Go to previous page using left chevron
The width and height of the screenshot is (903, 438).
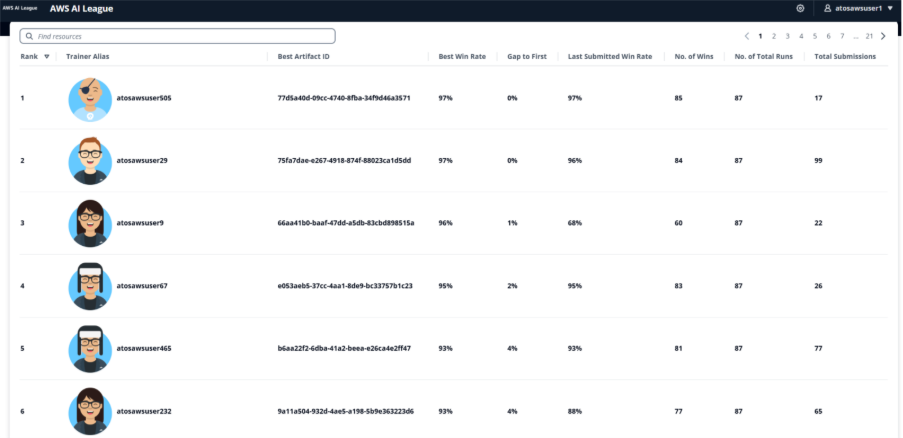pos(746,36)
